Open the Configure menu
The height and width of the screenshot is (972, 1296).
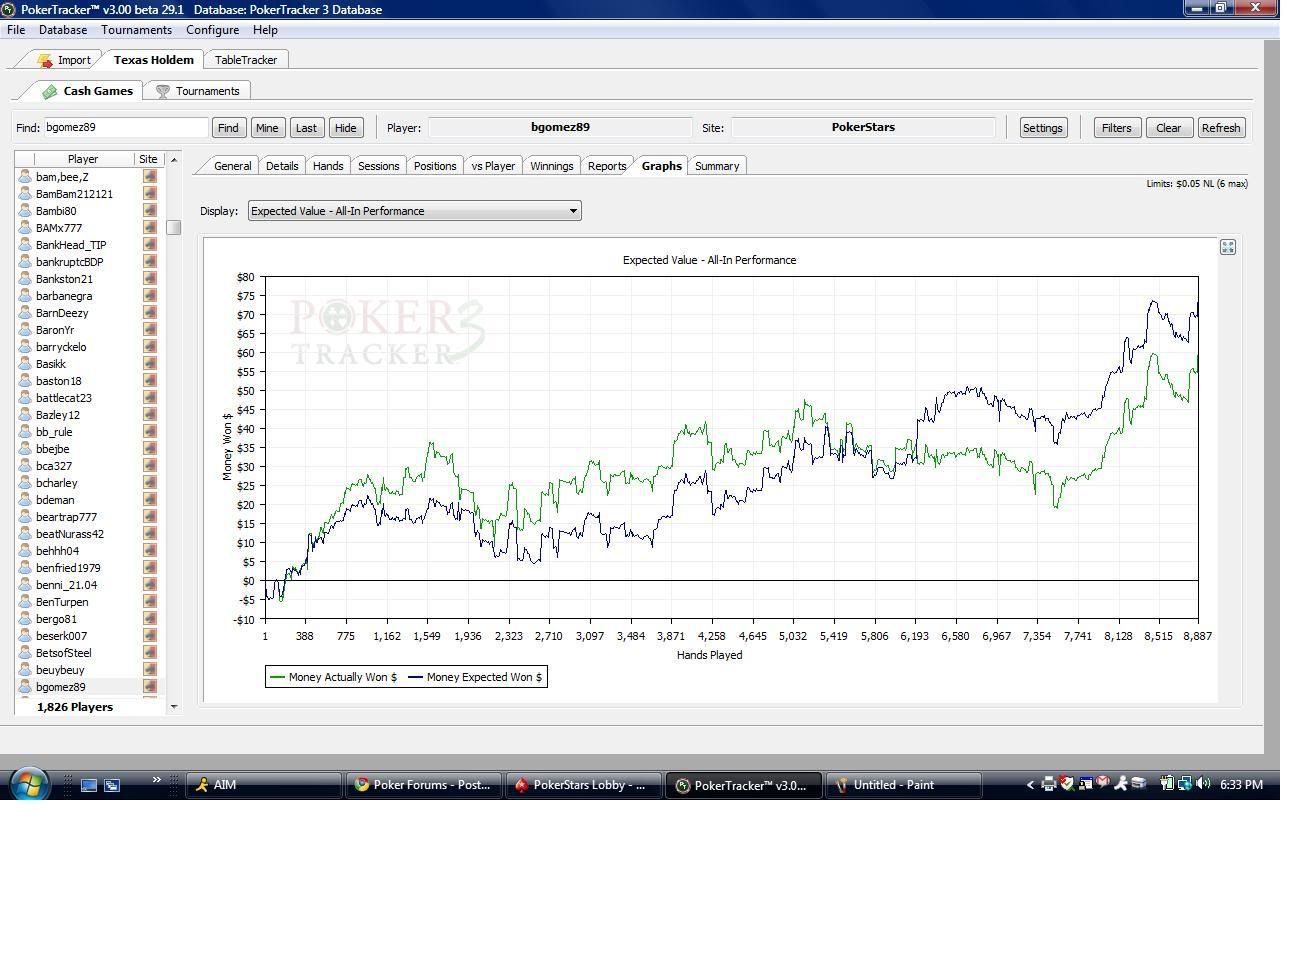click(212, 30)
